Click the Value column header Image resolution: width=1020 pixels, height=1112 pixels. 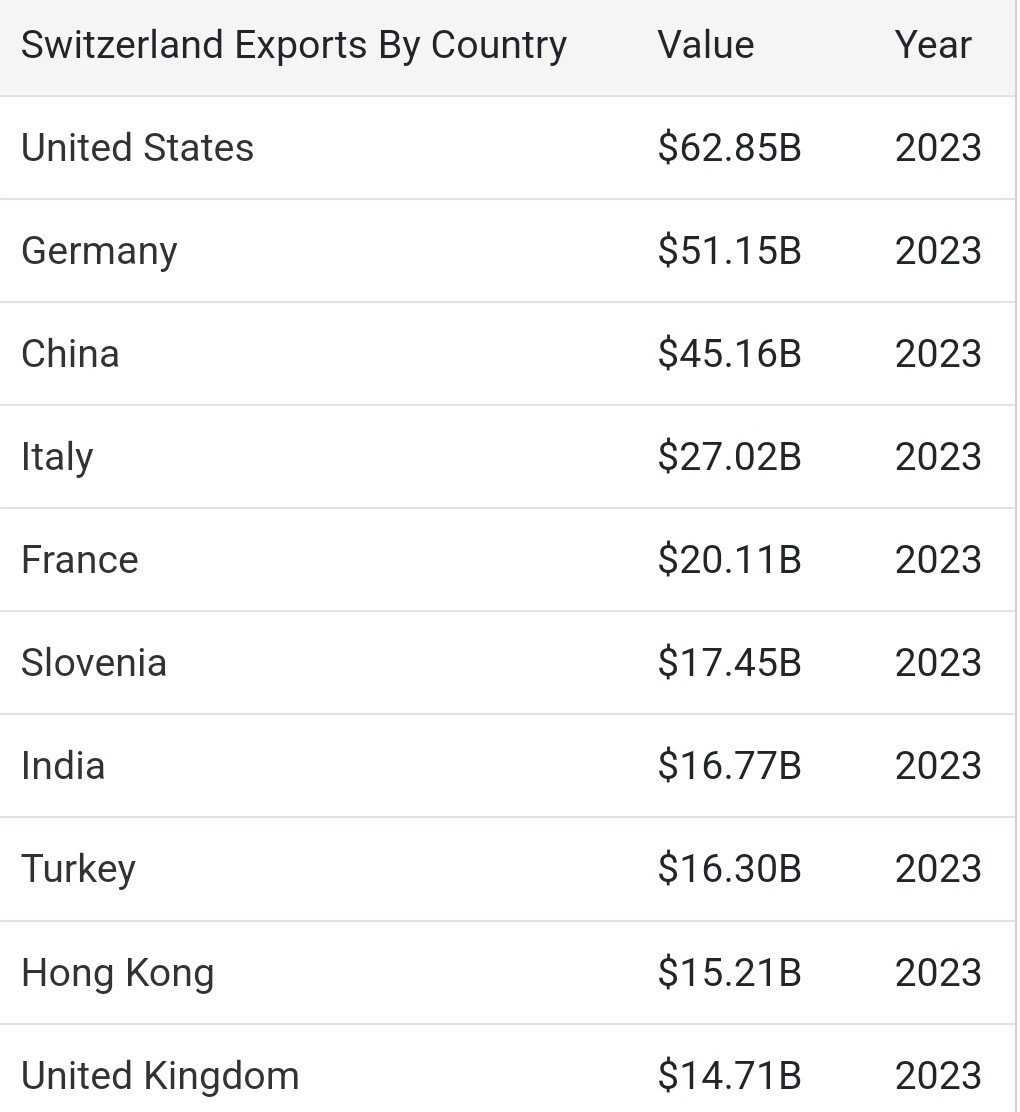pos(705,45)
